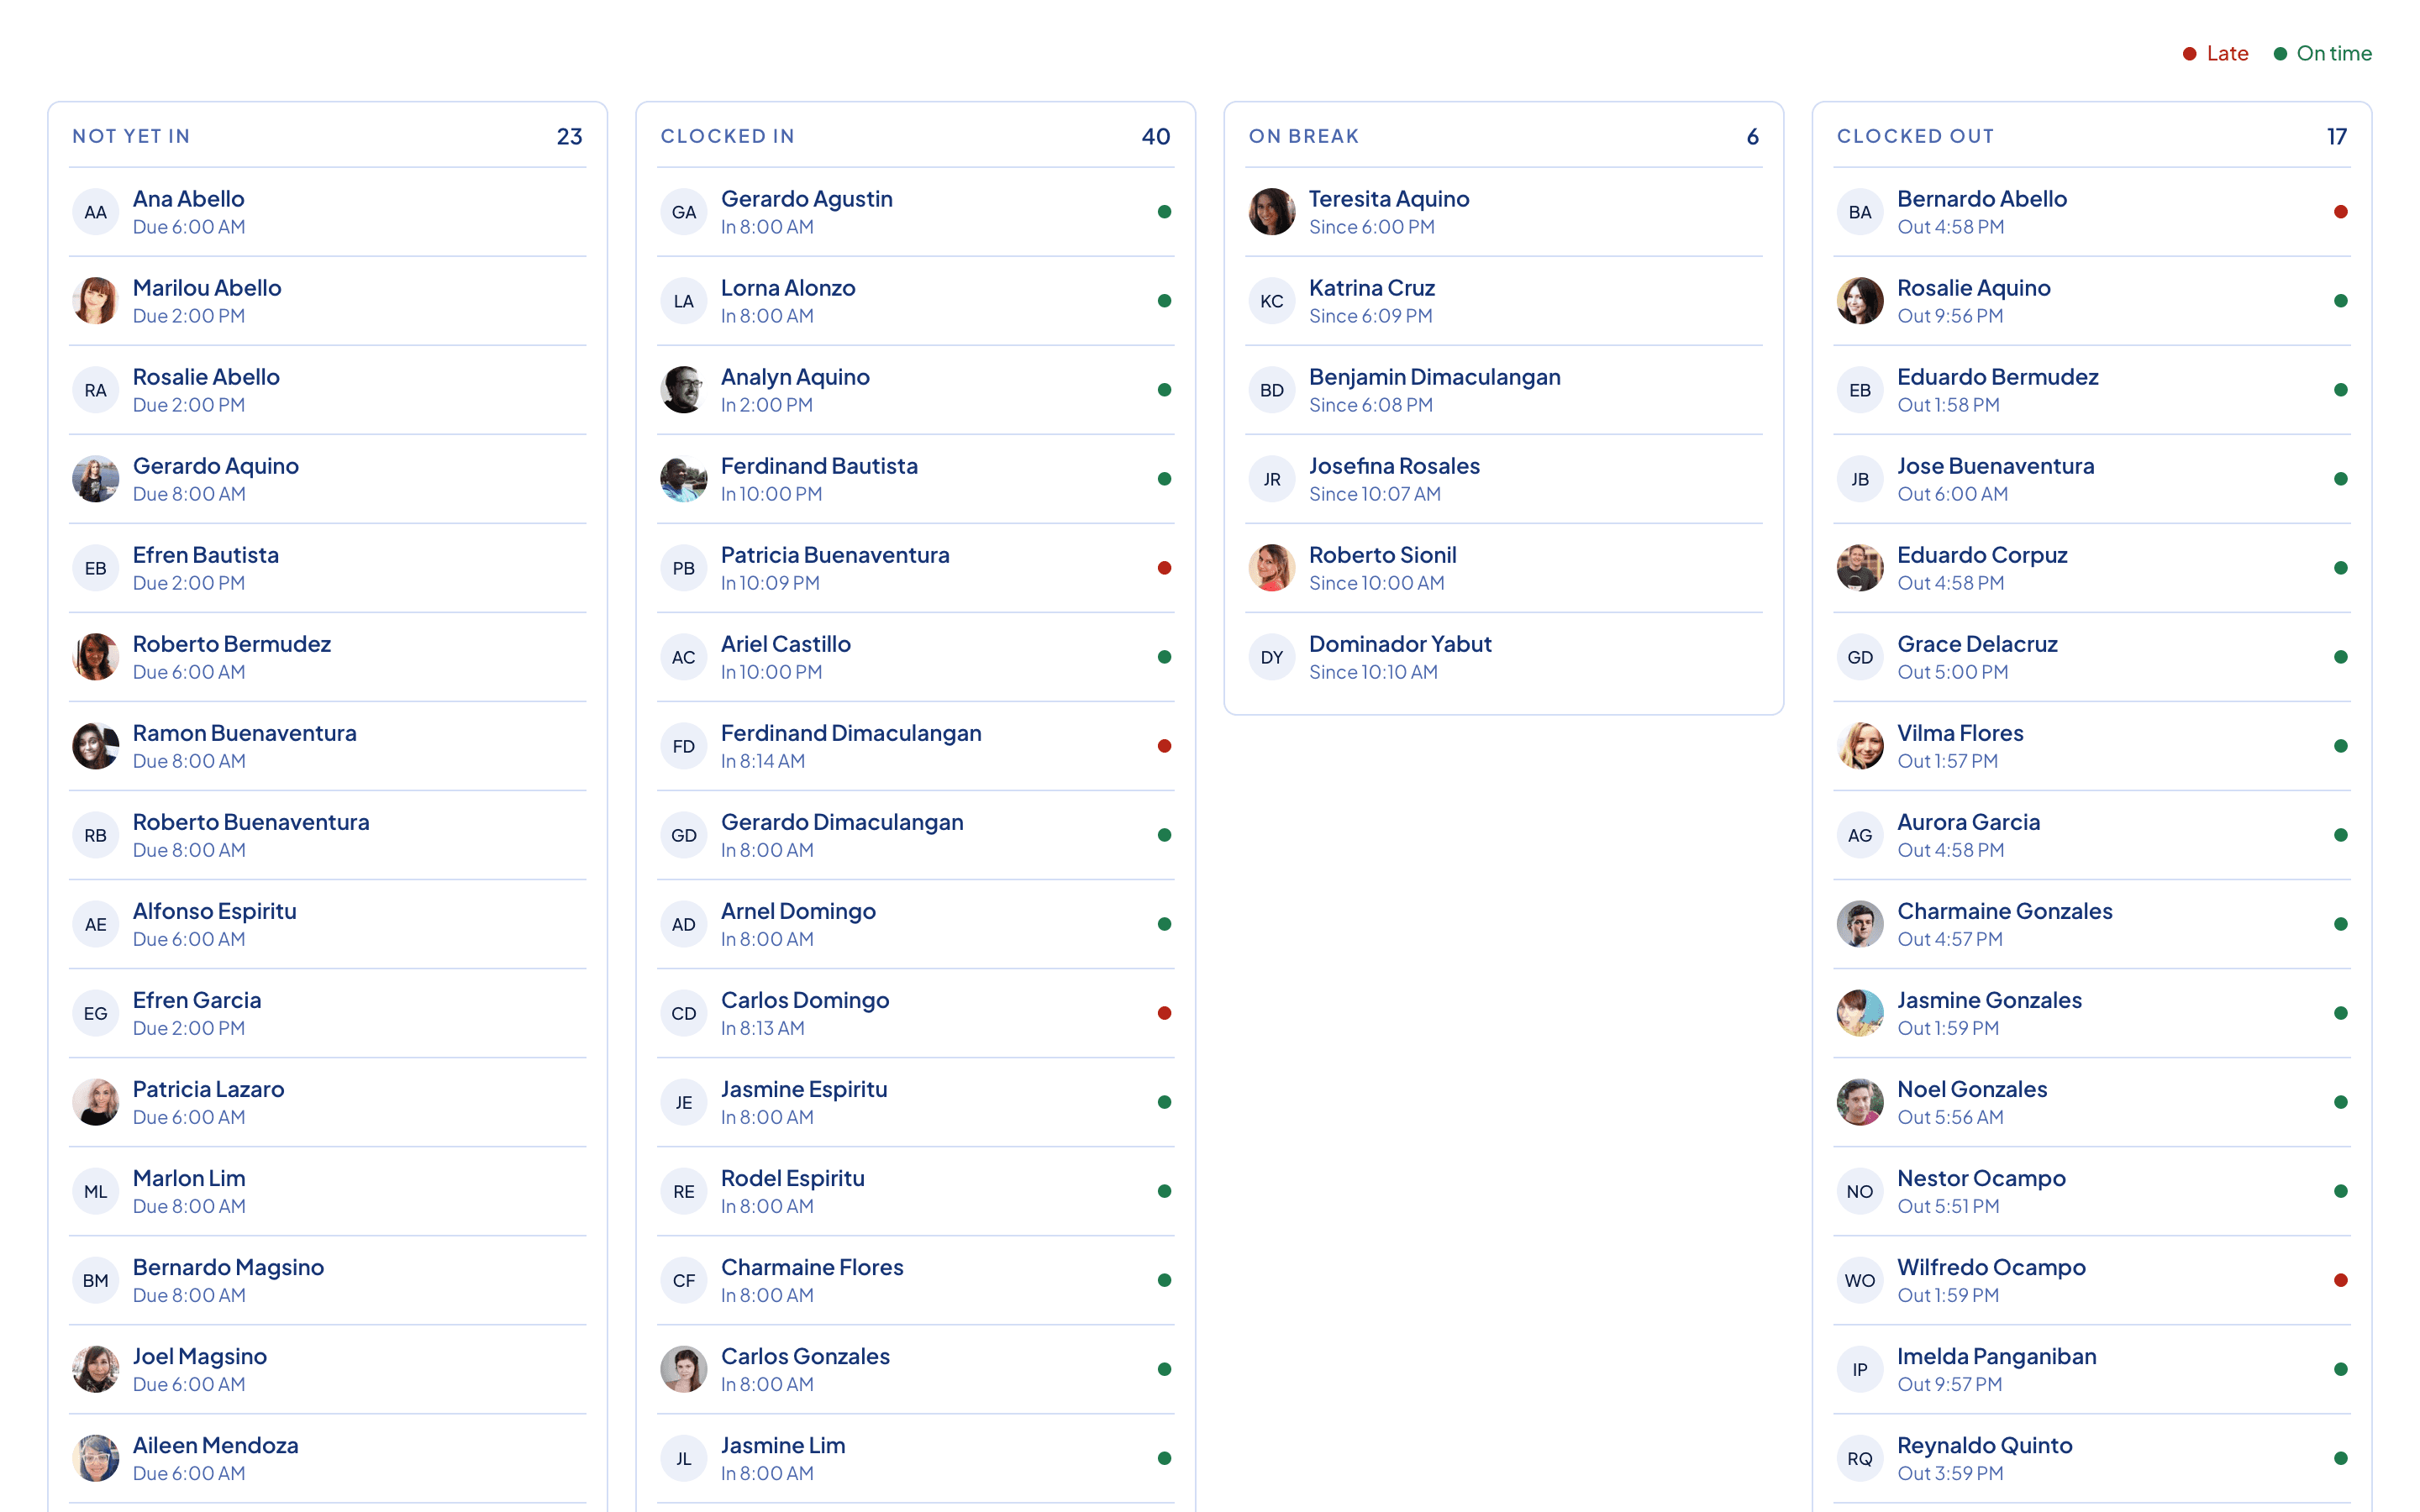Click the count 40 in Clocked In
The height and width of the screenshot is (1512, 2420).
[x=1156, y=136]
